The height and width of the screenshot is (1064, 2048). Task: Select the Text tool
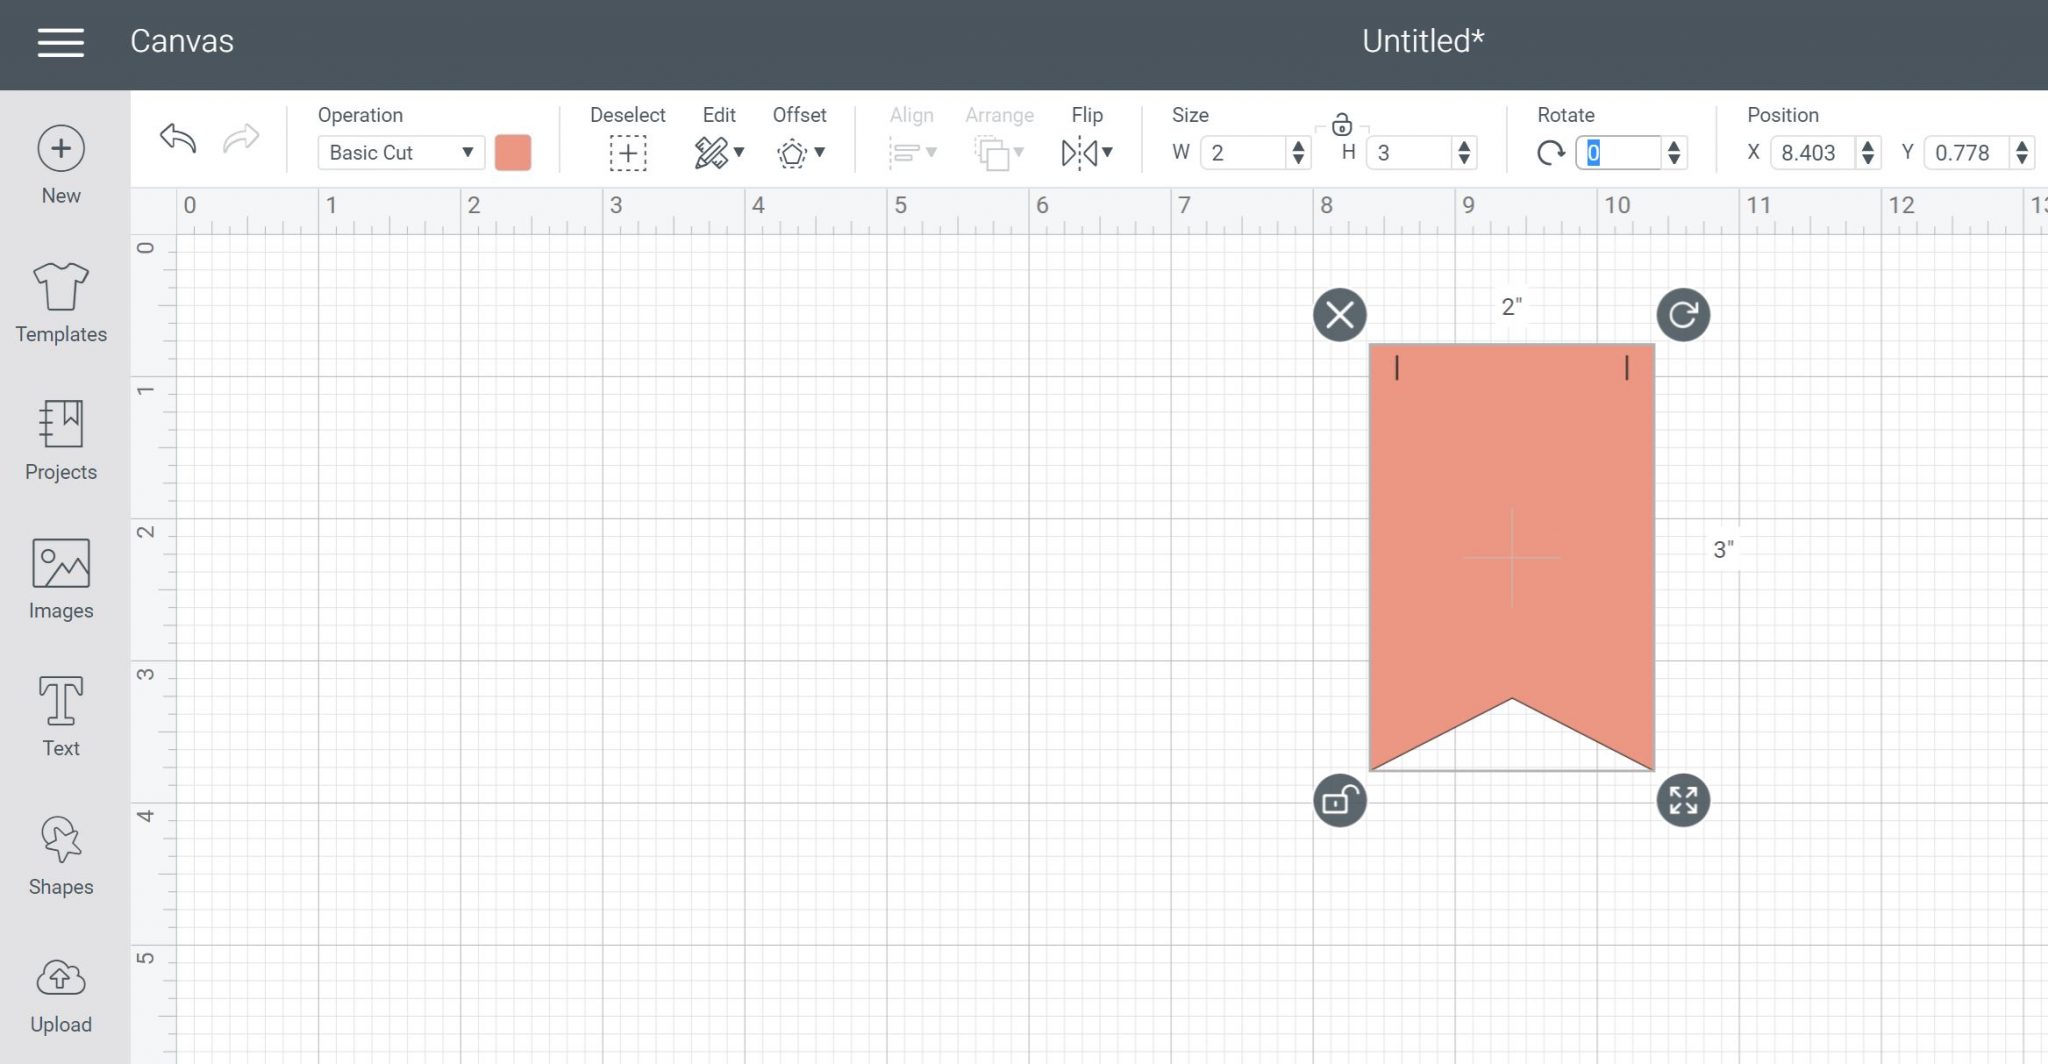point(61,716)
